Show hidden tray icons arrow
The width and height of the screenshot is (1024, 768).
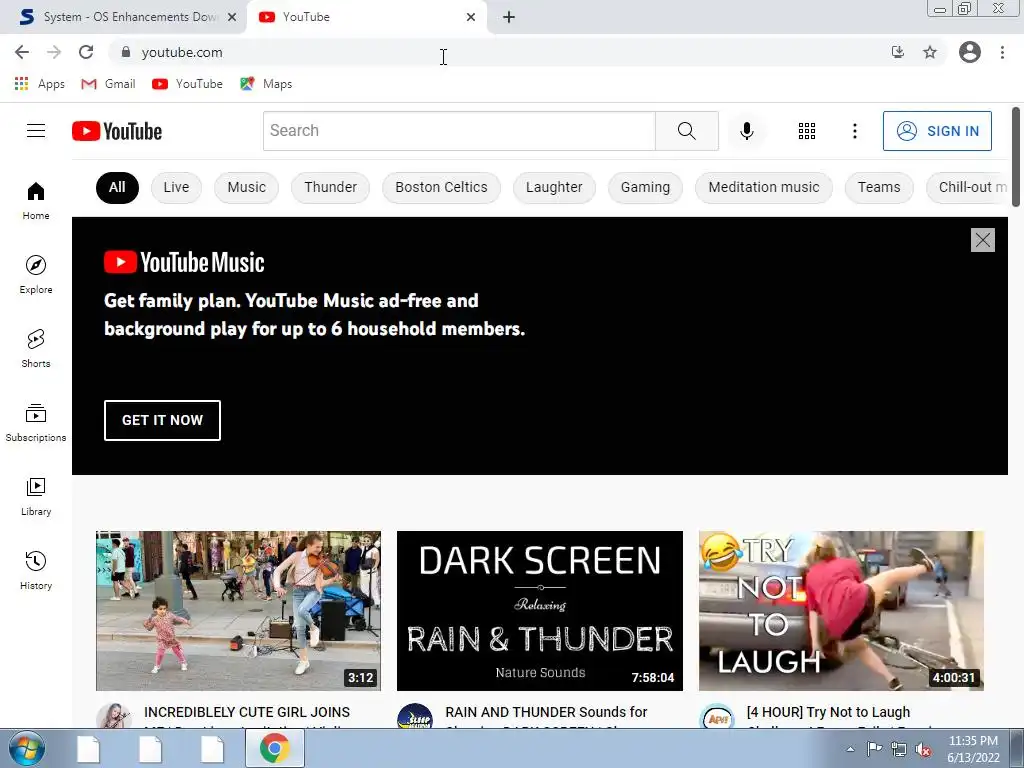click(x=850, y=749)
